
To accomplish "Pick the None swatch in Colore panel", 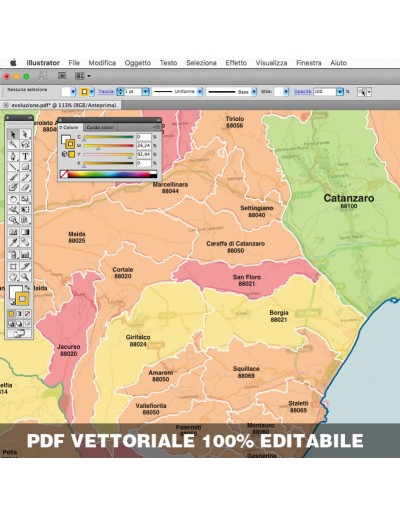I will (64, 174).
